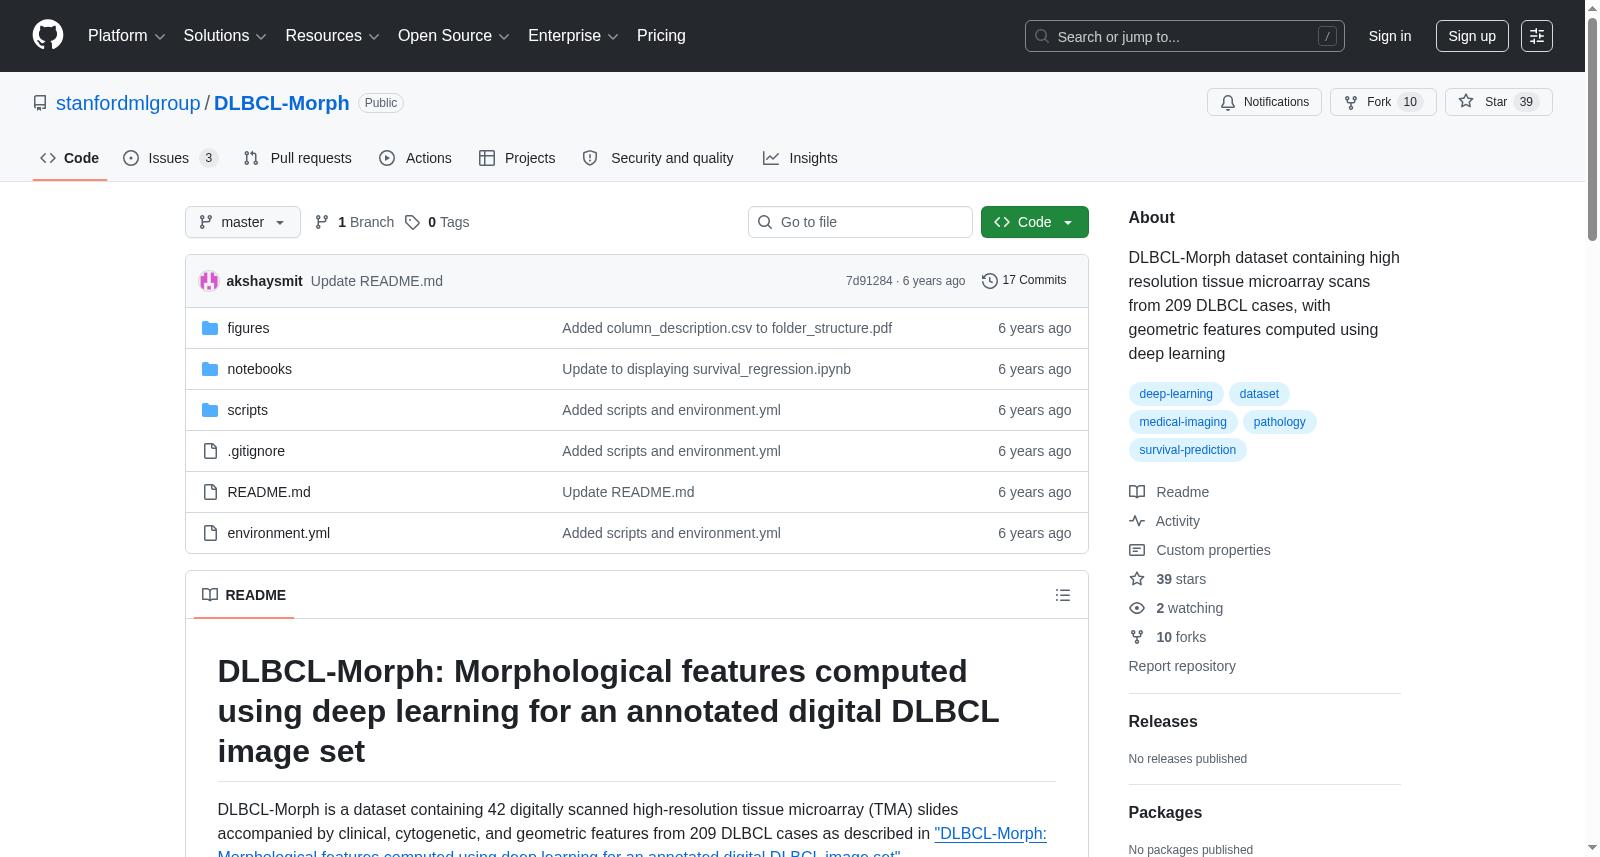Switch to the Projects tab
This screenshot has height=857, width=1600.
click(517, 158)
